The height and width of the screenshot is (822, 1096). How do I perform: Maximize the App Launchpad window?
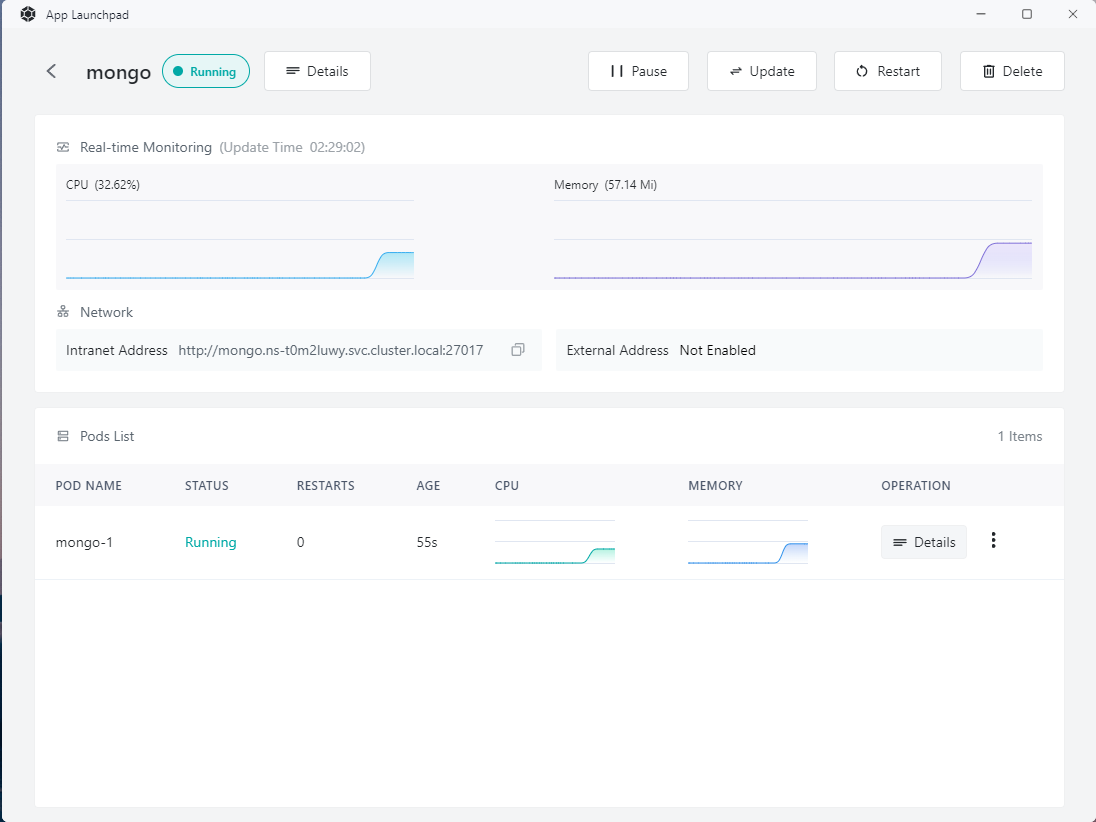[1027, 14]
